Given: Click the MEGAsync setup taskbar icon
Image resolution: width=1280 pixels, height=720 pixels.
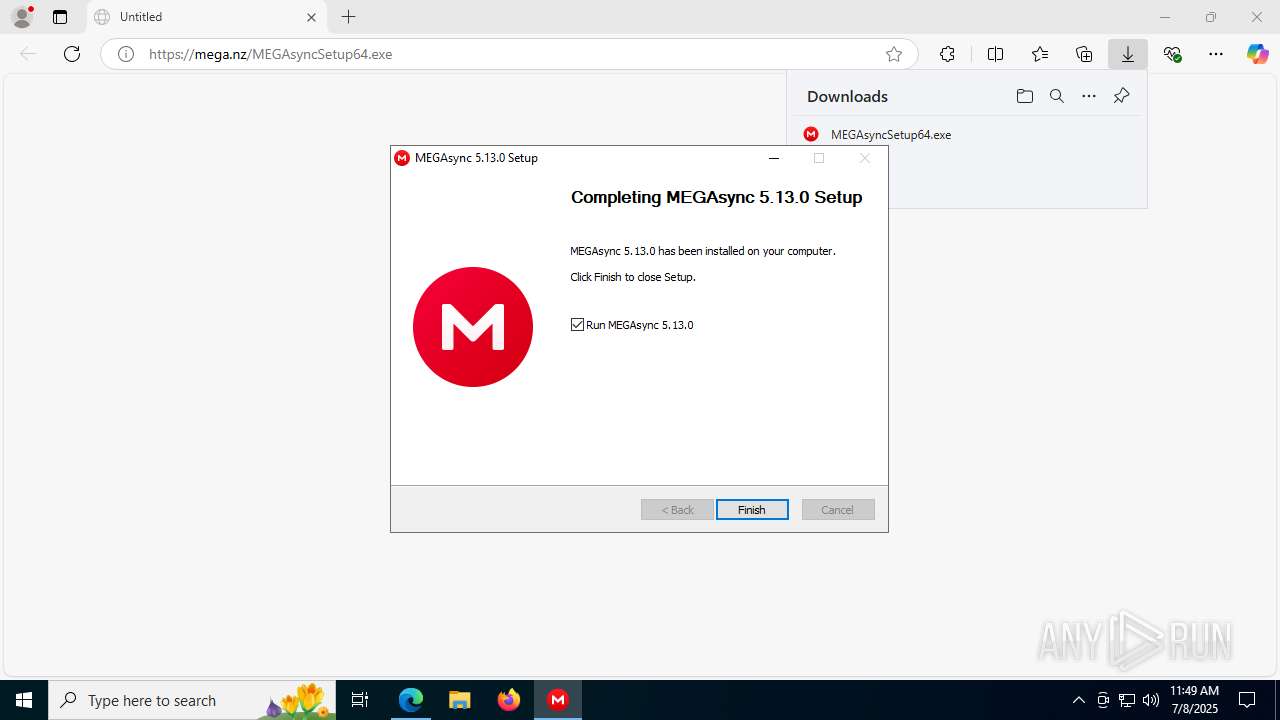Looking at the screenshot, I should point(558,700).
